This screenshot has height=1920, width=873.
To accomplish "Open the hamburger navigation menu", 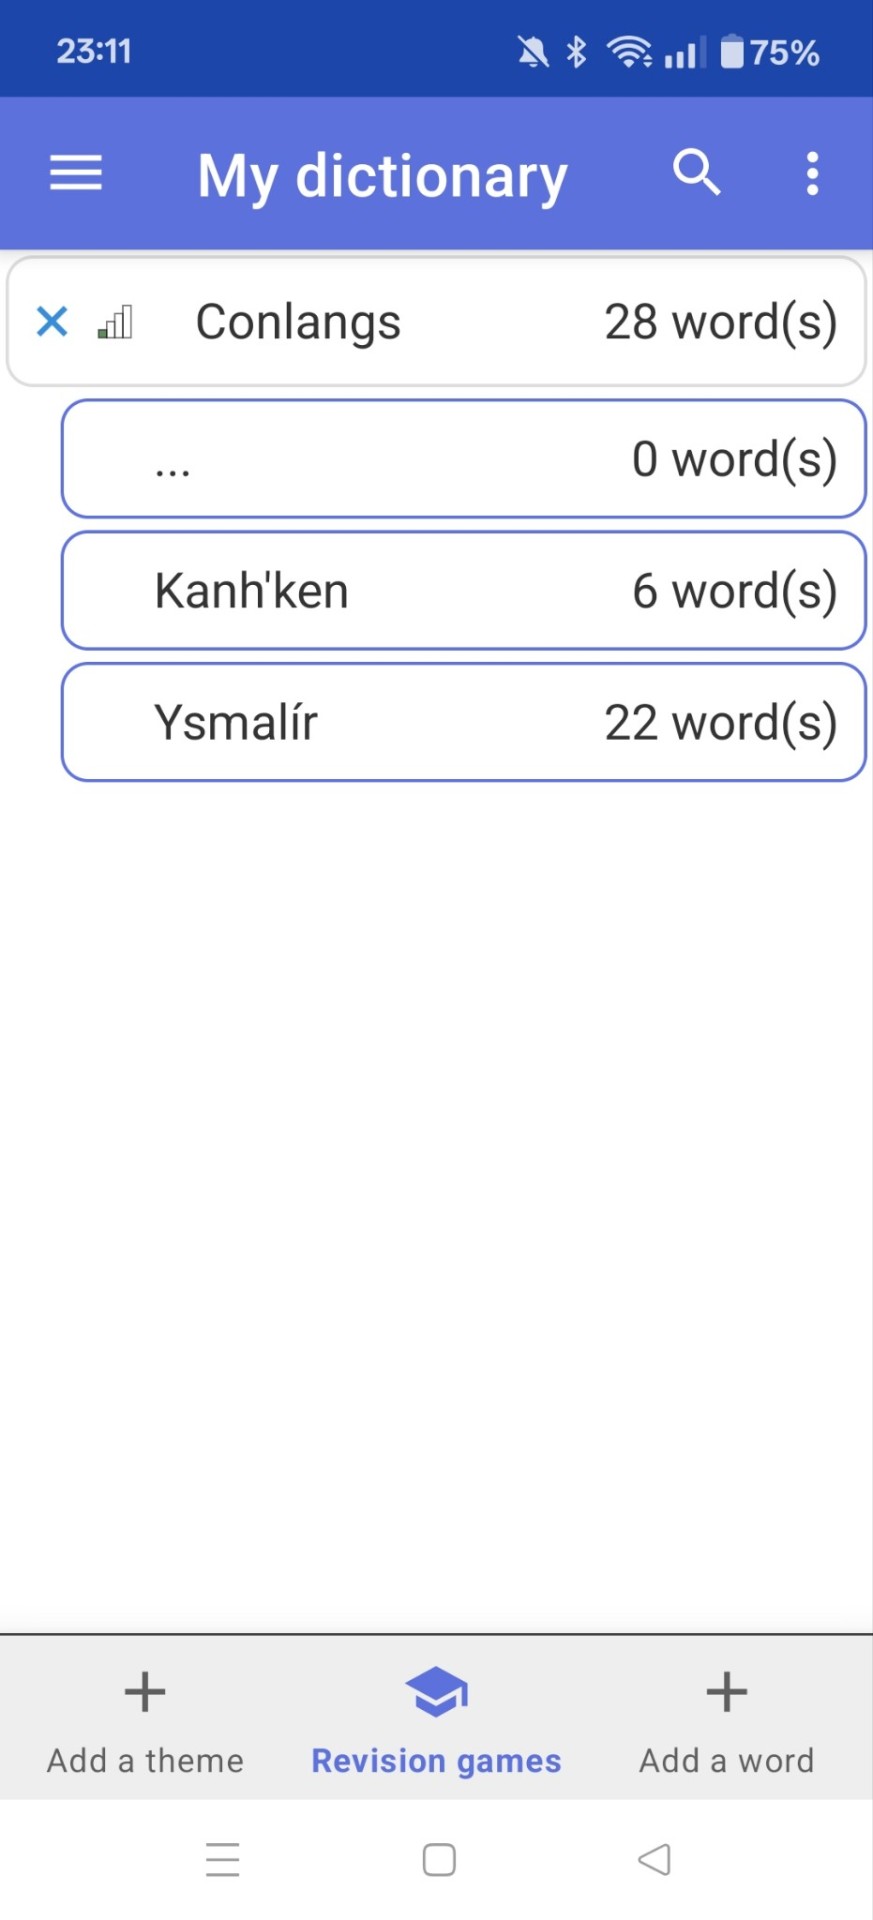I will 76,174.
